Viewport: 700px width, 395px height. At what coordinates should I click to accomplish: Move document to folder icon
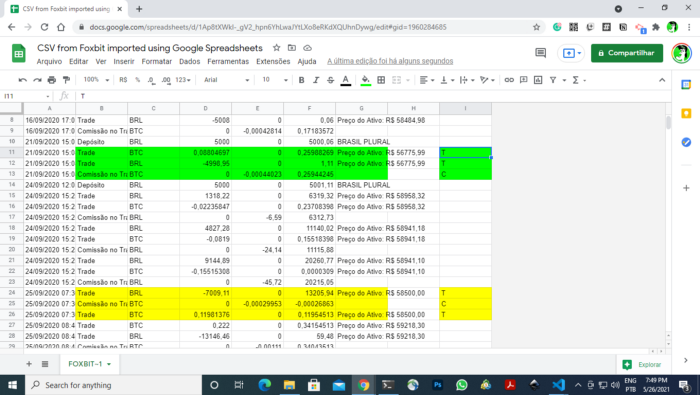pyautogui.click(x=292, y=48)
